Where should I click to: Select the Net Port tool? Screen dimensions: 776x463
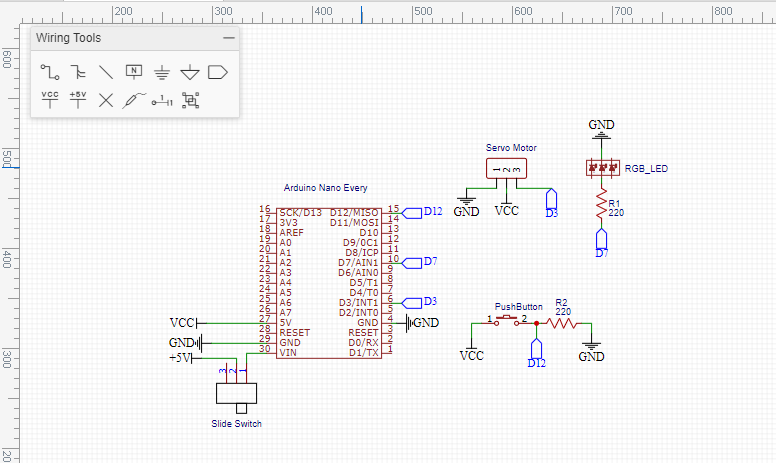tap(217, 73)
